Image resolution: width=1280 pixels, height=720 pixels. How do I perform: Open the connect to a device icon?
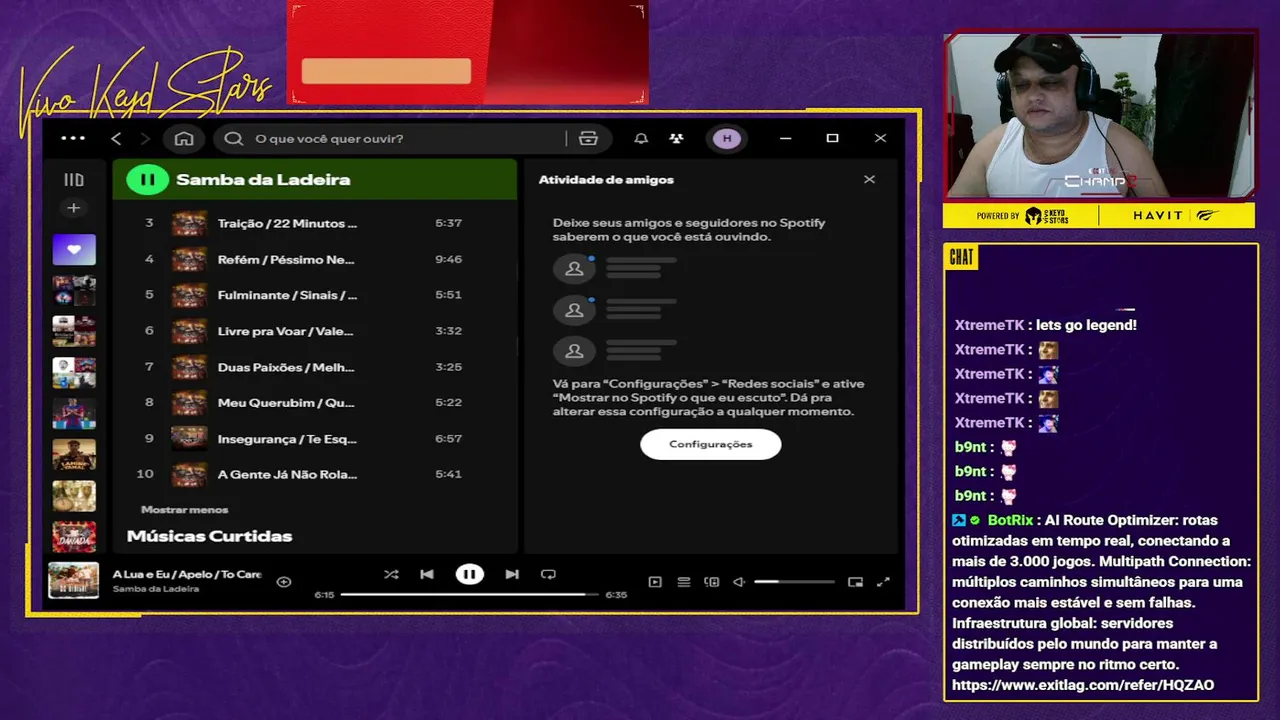pos(712,582)
